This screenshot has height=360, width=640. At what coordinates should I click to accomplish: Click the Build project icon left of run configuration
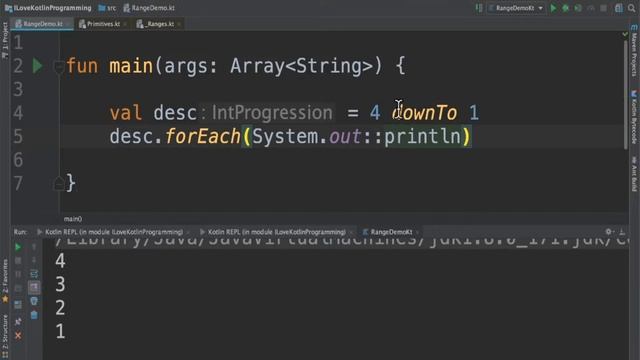click(x=479, y=8)
